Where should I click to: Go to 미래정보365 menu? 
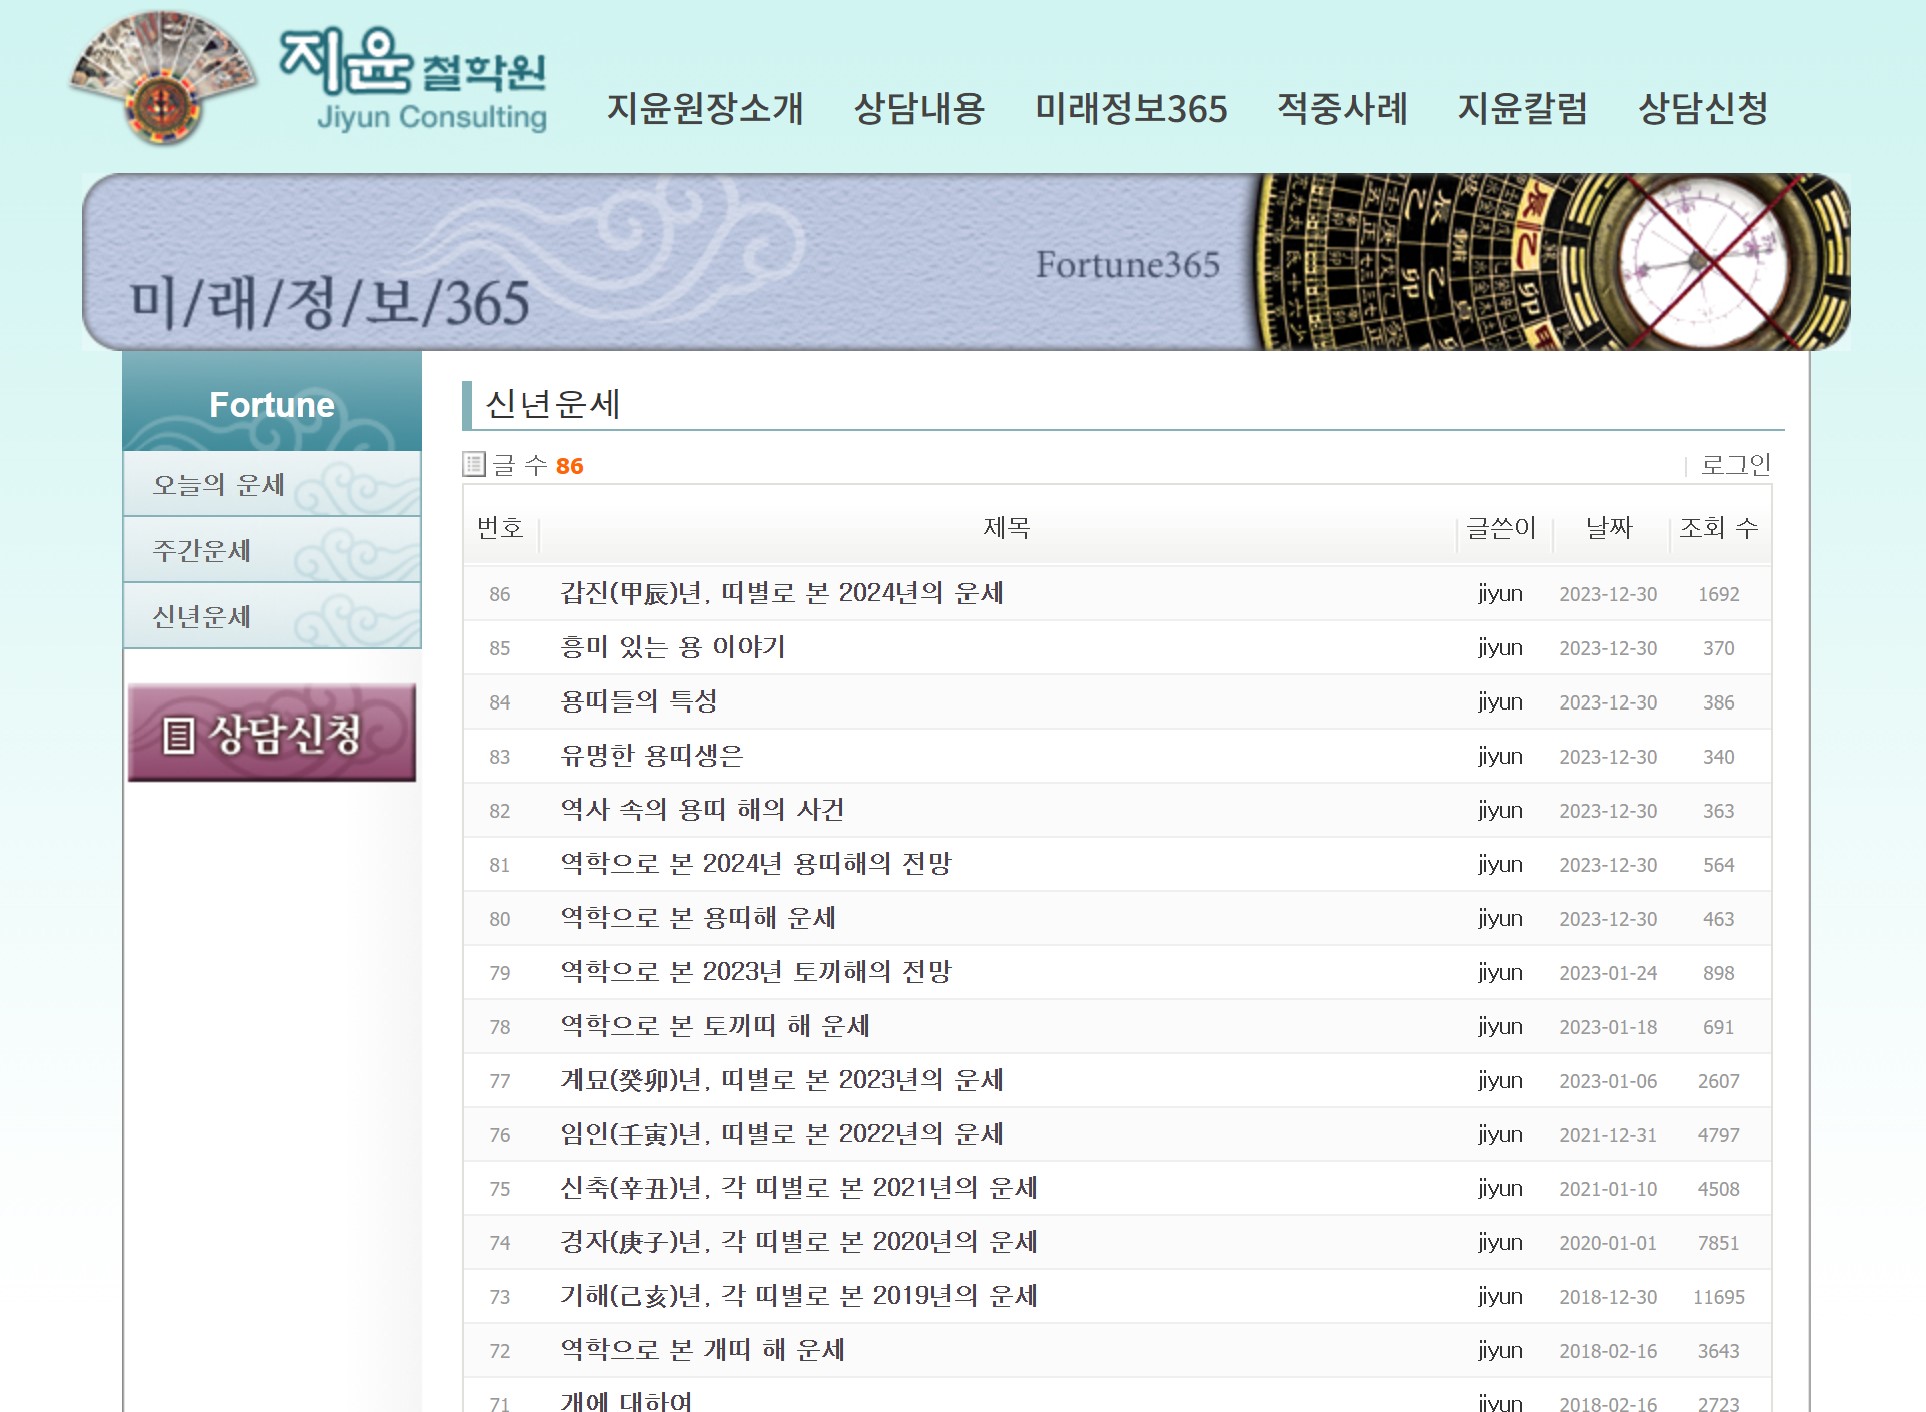[x=1131, y=108]
